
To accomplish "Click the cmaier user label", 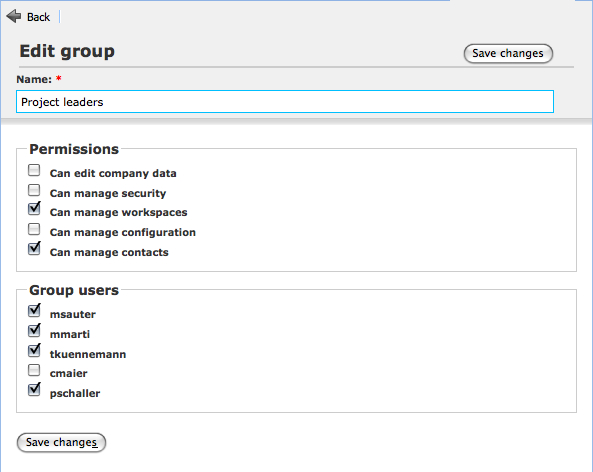I will click(68, 373).
